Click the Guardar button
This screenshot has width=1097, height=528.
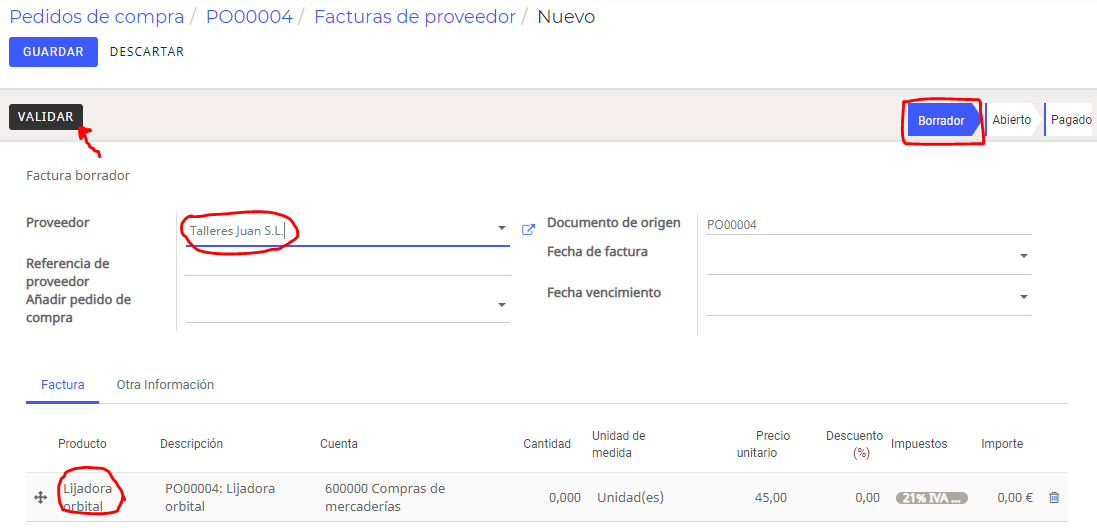(x=53, y=52)
